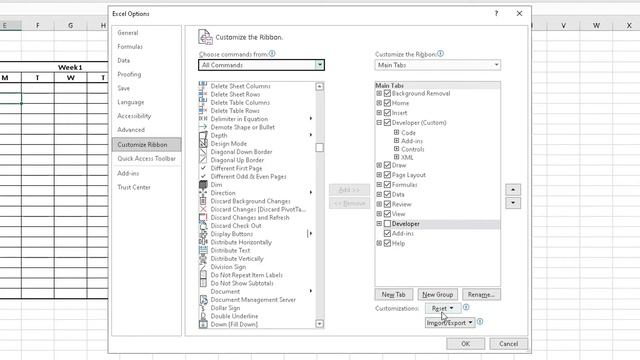Viewport: 640px width, 360px height.
Task: Collapse the Developer (Custom) tree node
Action: (x=379, y=122)
